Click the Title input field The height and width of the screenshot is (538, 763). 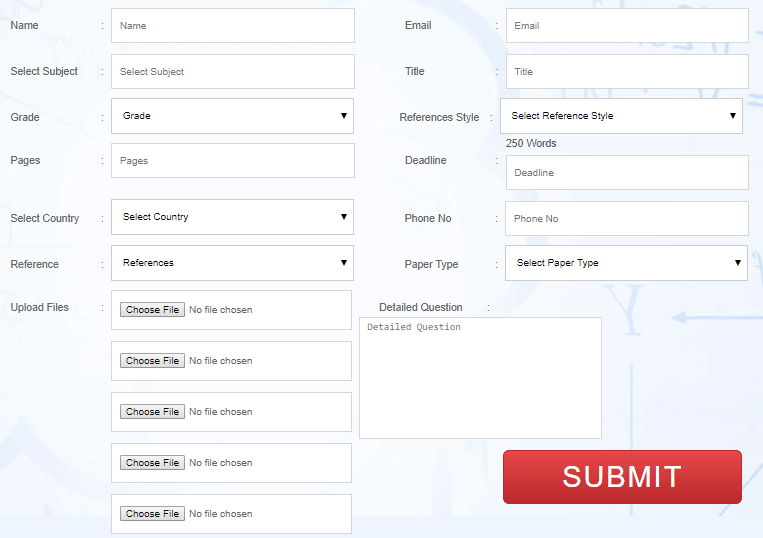[x=627, y=72]
